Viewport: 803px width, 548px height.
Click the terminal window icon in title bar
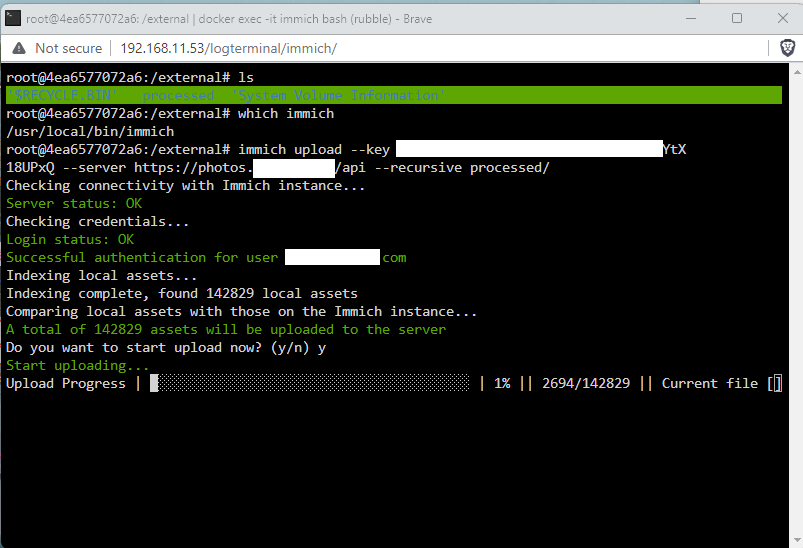13,18
